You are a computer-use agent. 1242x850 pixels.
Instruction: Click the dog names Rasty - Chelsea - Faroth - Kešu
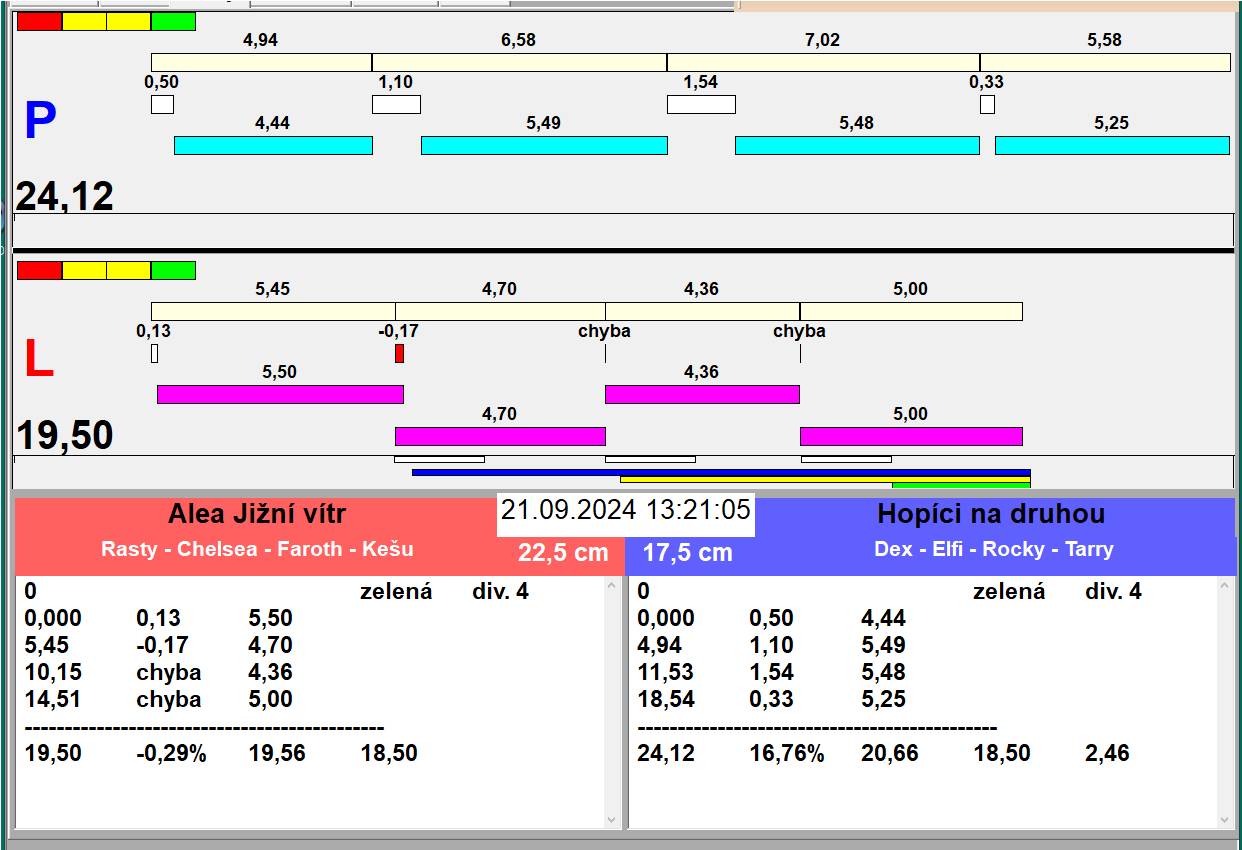point(257,549)
